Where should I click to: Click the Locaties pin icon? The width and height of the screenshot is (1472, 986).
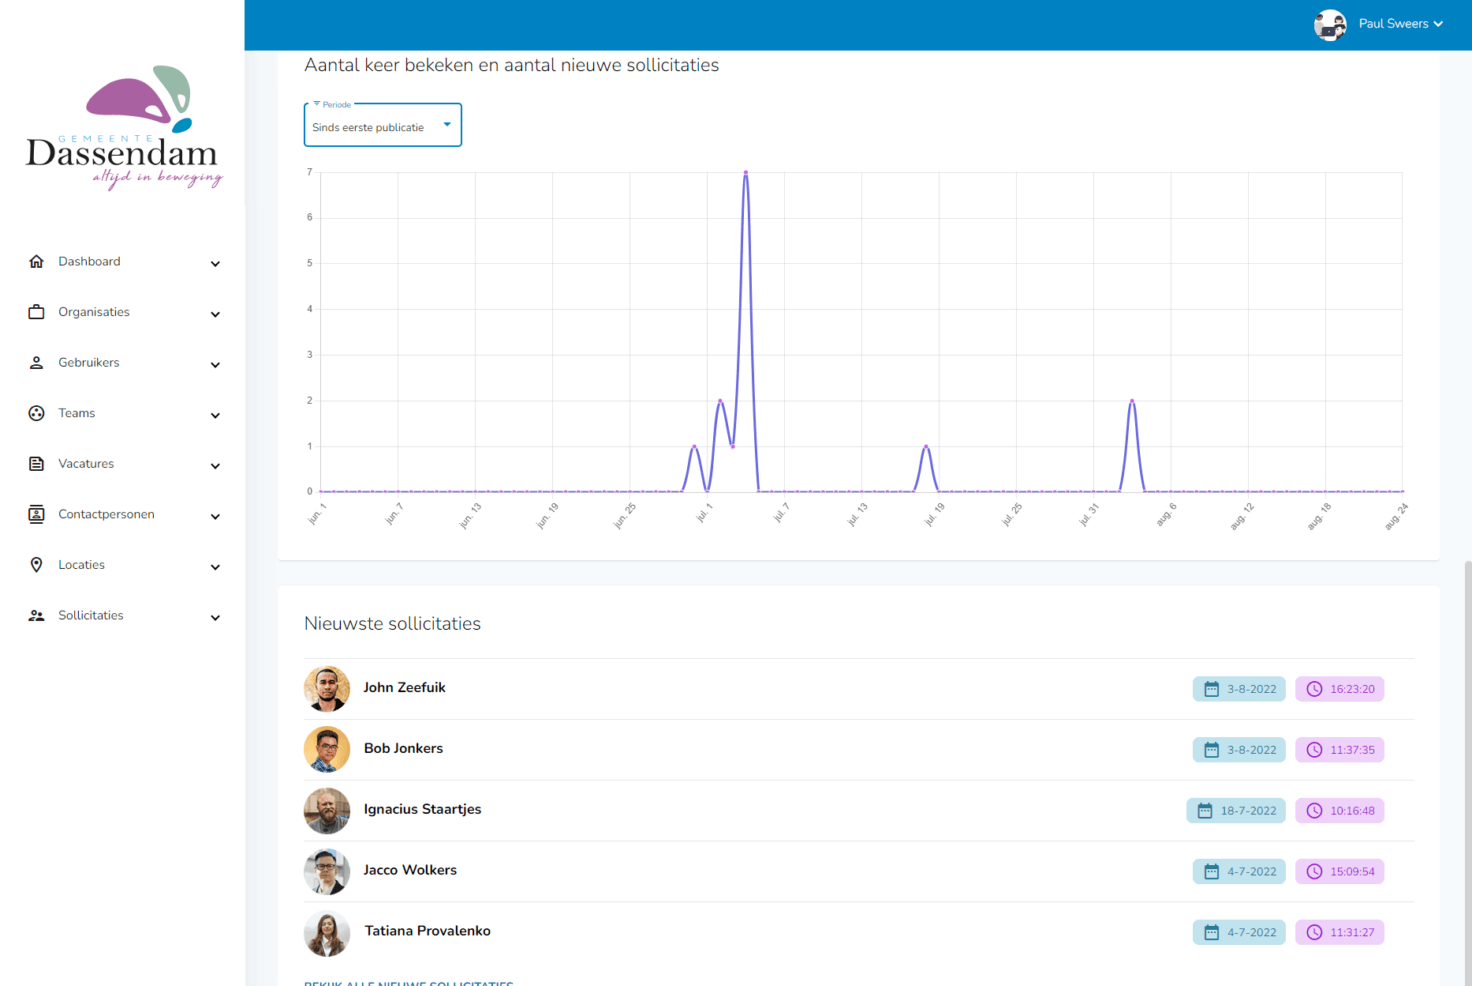tap(37, 565)
